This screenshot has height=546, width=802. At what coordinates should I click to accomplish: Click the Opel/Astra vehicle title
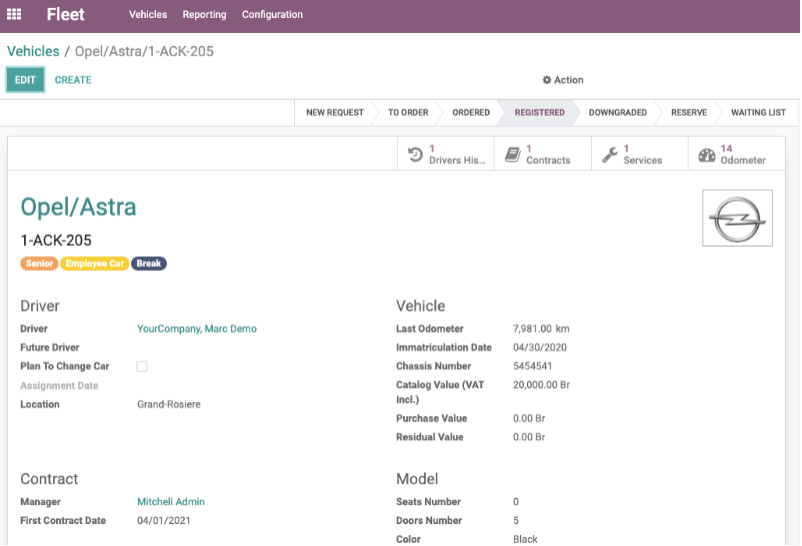coord(78,207)
